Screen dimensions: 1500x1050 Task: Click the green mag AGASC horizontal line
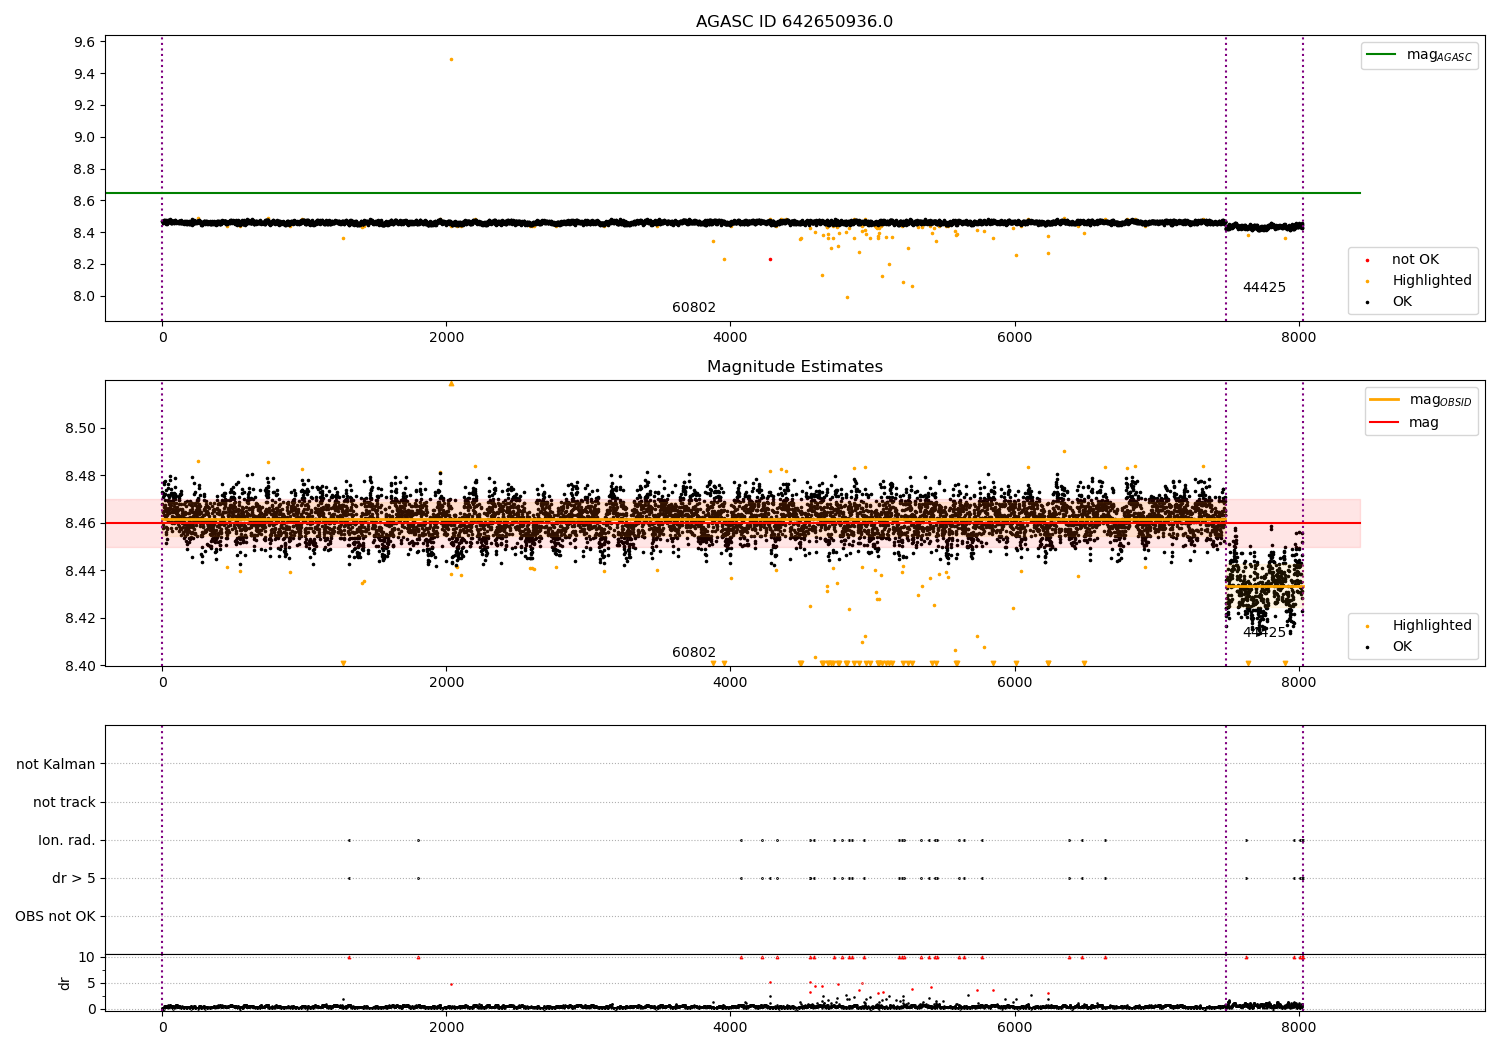pos(733,193)
